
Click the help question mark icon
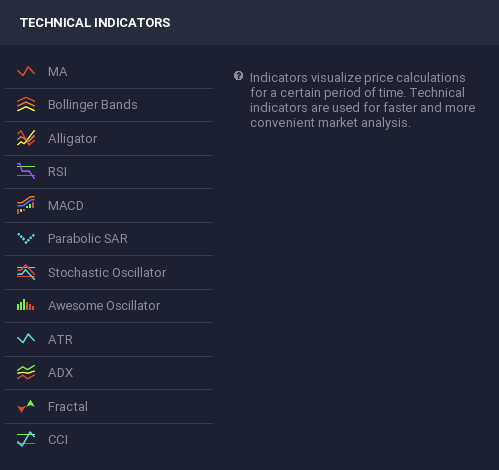point(238,76)
